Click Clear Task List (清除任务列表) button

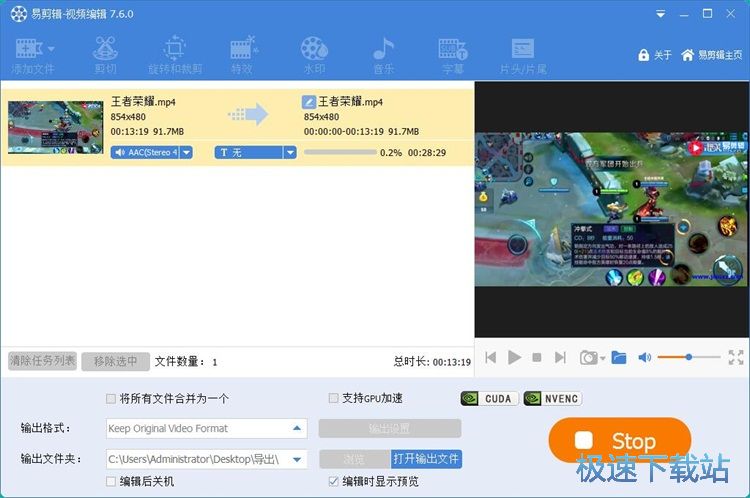pyautogui.click(x=43, y=361)
